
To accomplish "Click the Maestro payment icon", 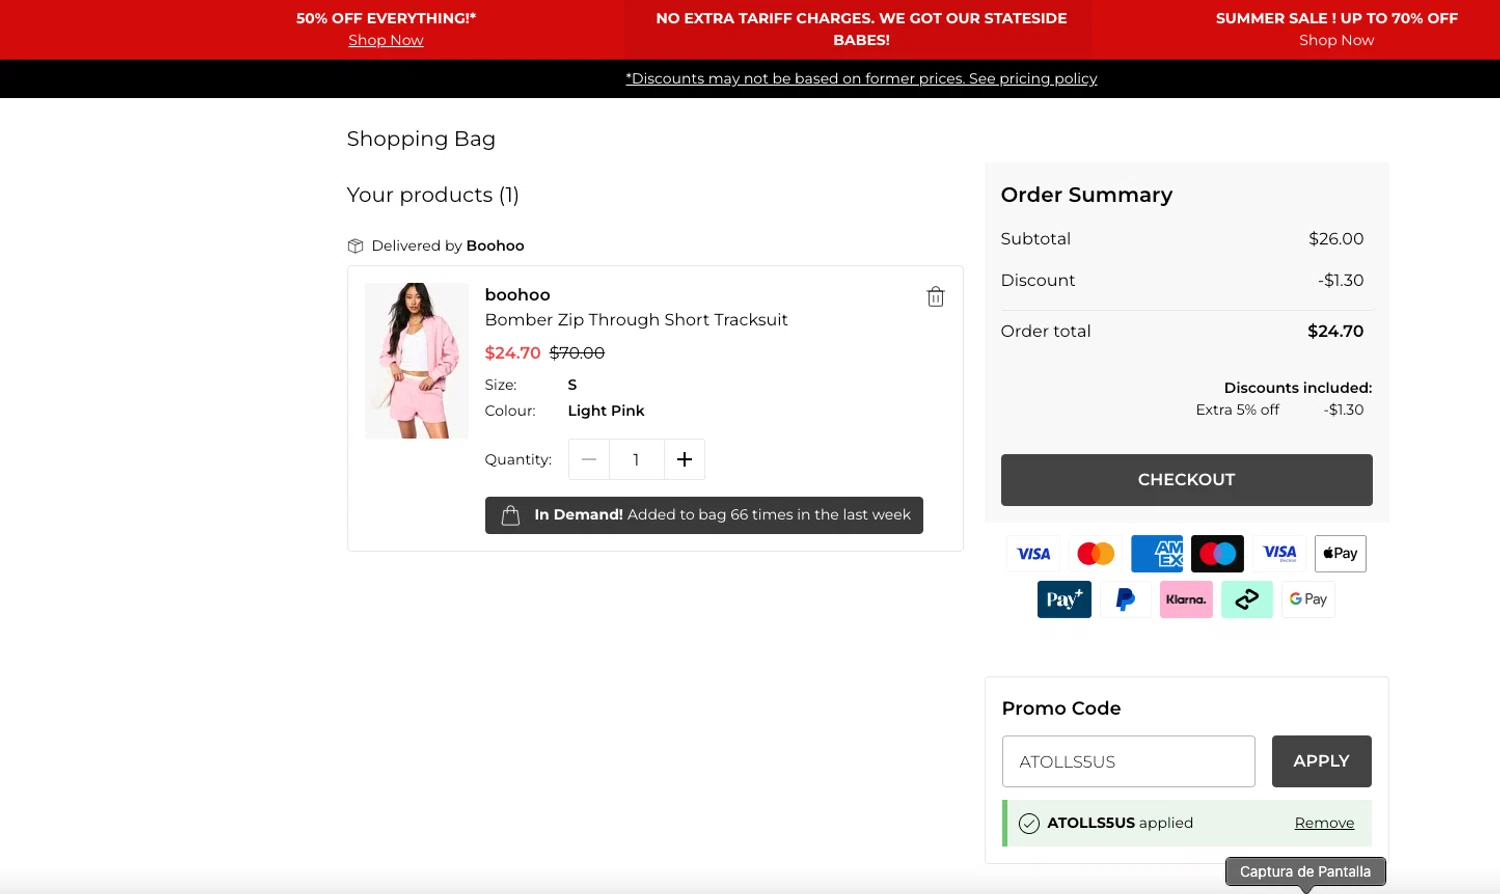I will click(x=1217, y=553).
